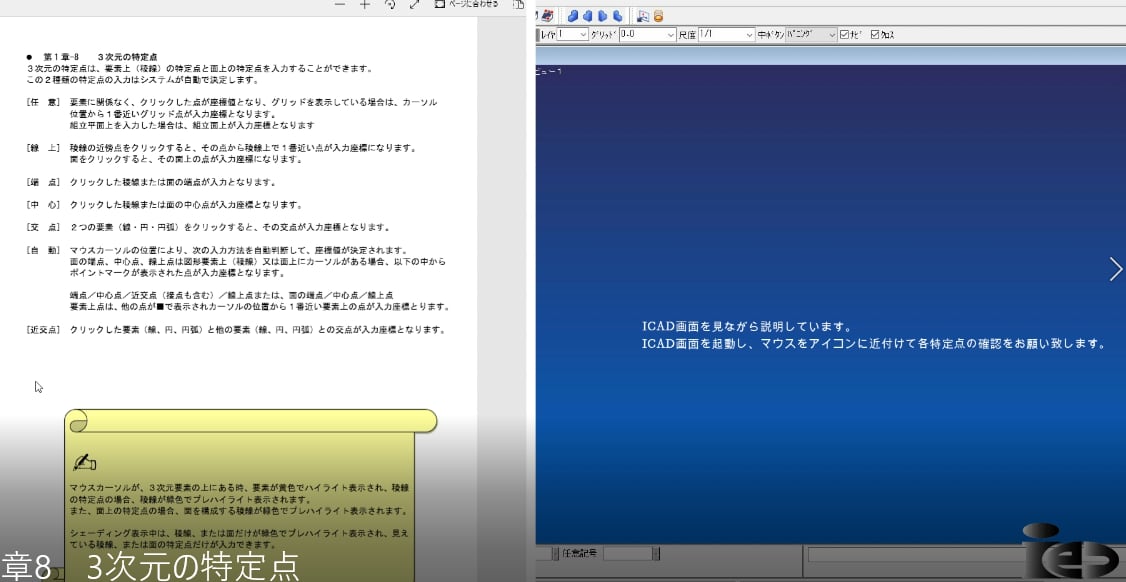Click the page view icon at the toolbar's right end
This screenshot has width=1126, height=582.
coord(518,5)
